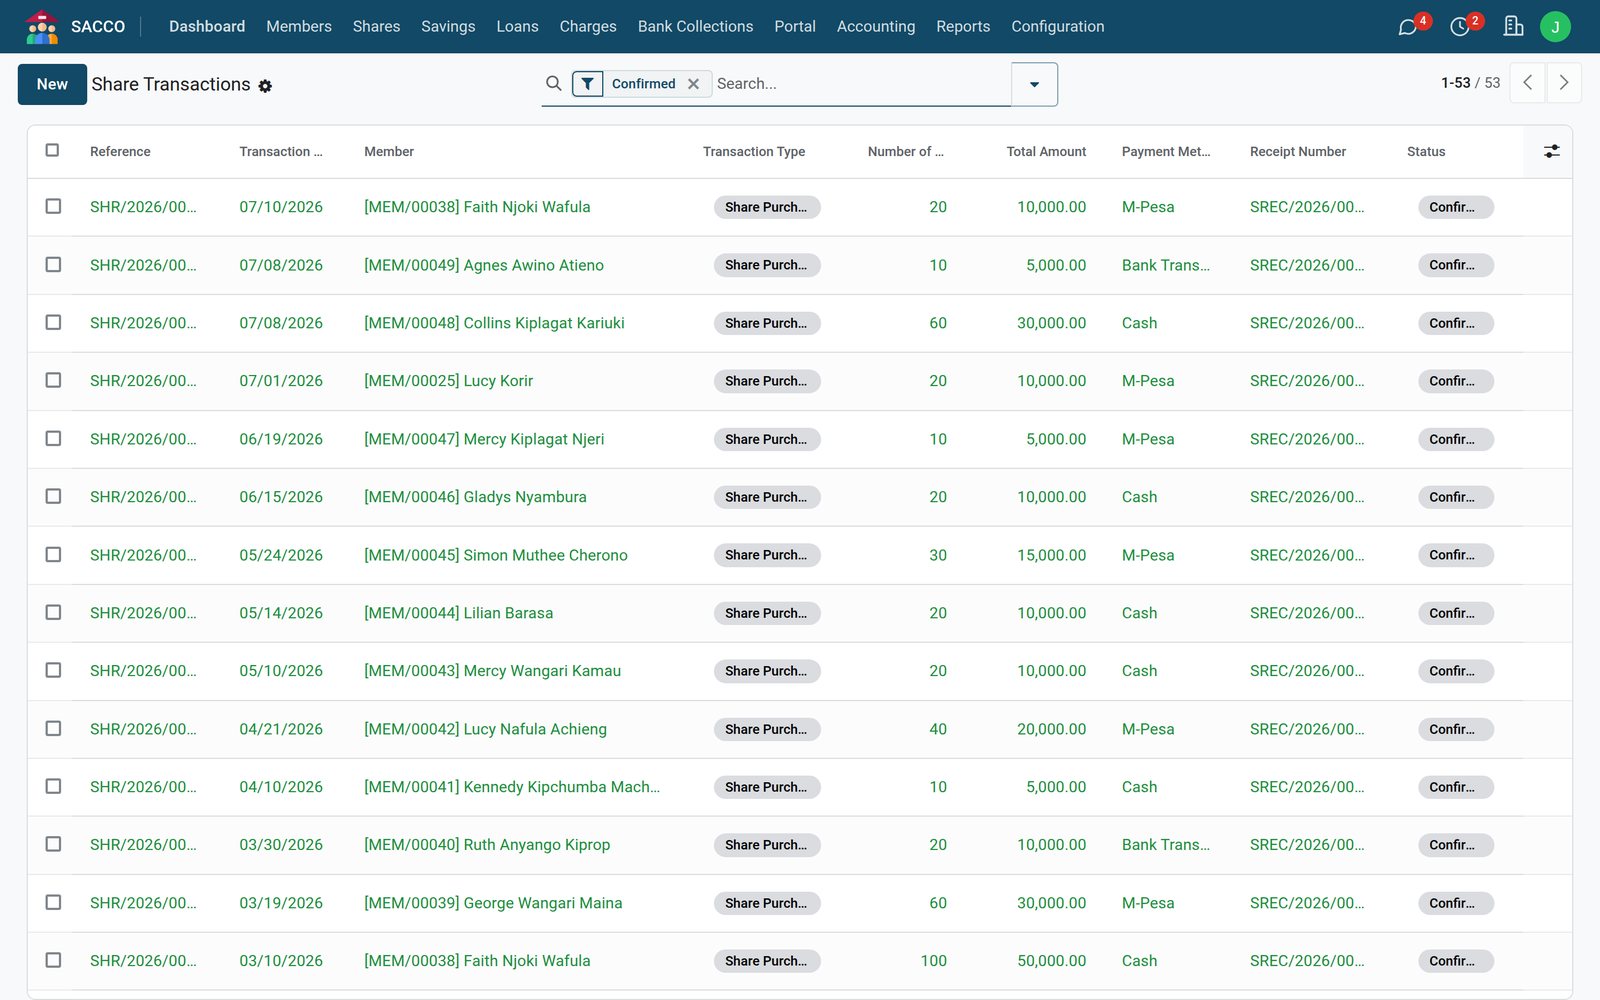Check the row for Lilian Barasa
Image resolution: width=1600 pixels, height=1000 pixels.
point(53,613)
